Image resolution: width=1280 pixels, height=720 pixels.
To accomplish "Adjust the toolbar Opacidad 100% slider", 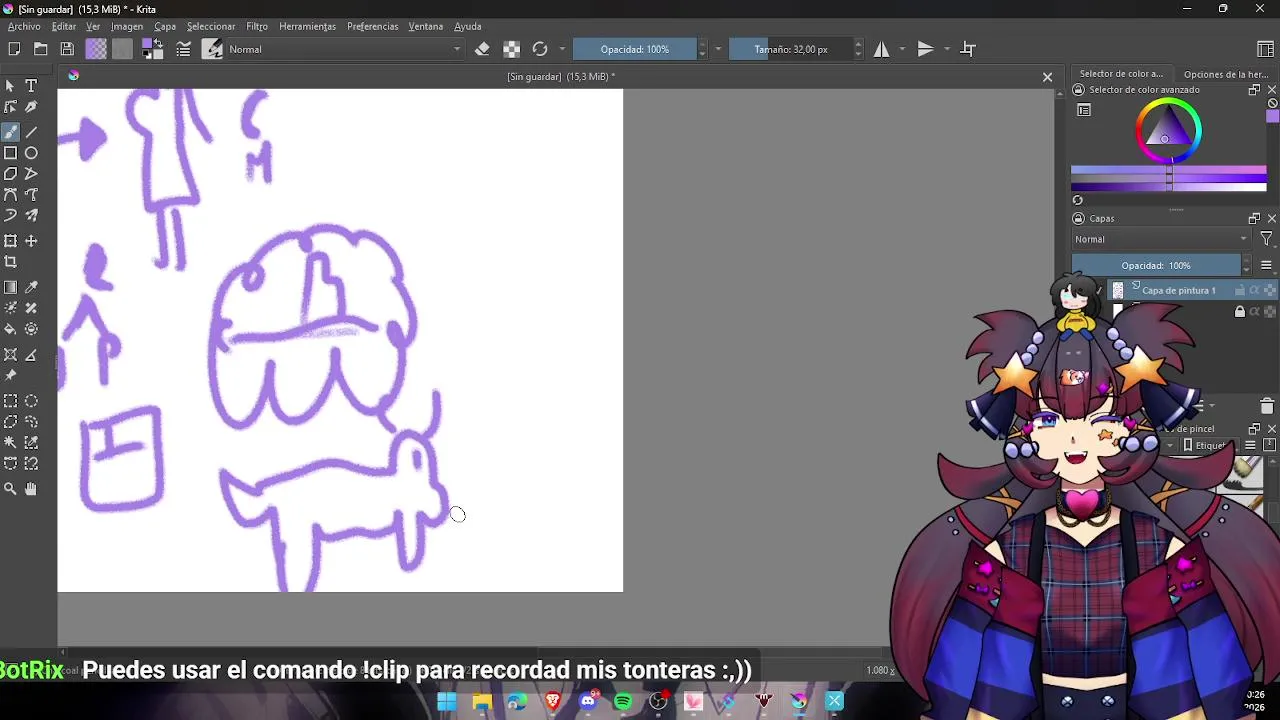I will pos(634,49).
